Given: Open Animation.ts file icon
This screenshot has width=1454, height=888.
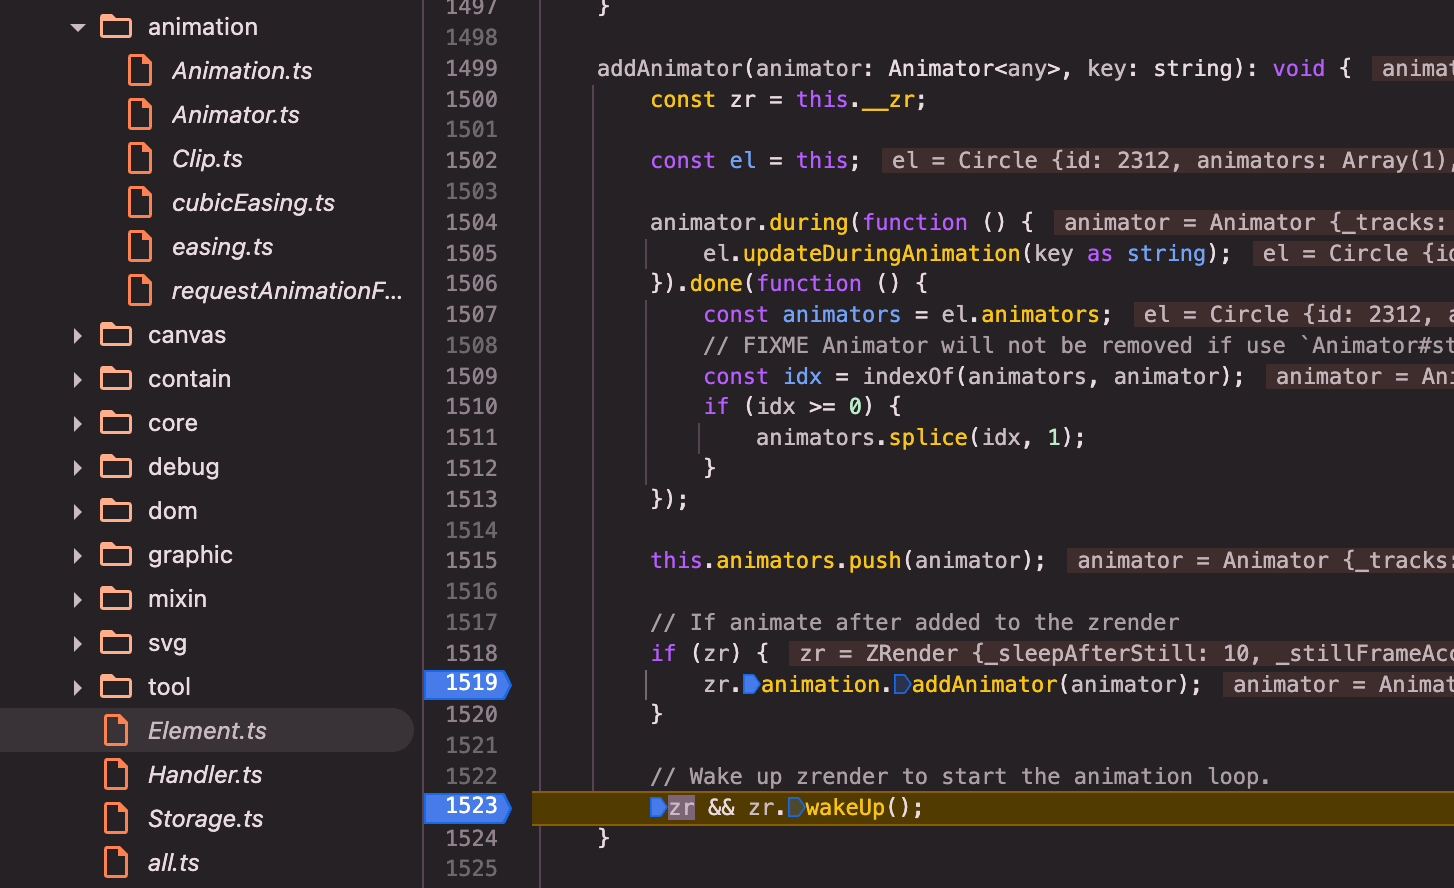Looking at the screenshot, I should [x=140, y=71].
